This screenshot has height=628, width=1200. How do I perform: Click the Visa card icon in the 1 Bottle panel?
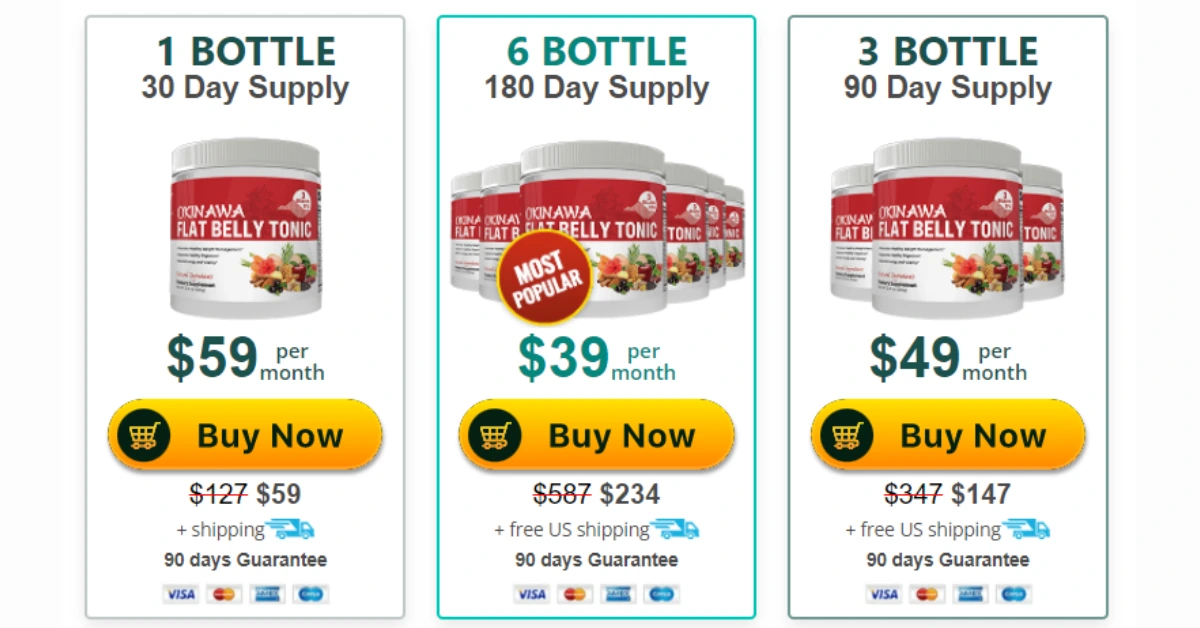(180, 594)
